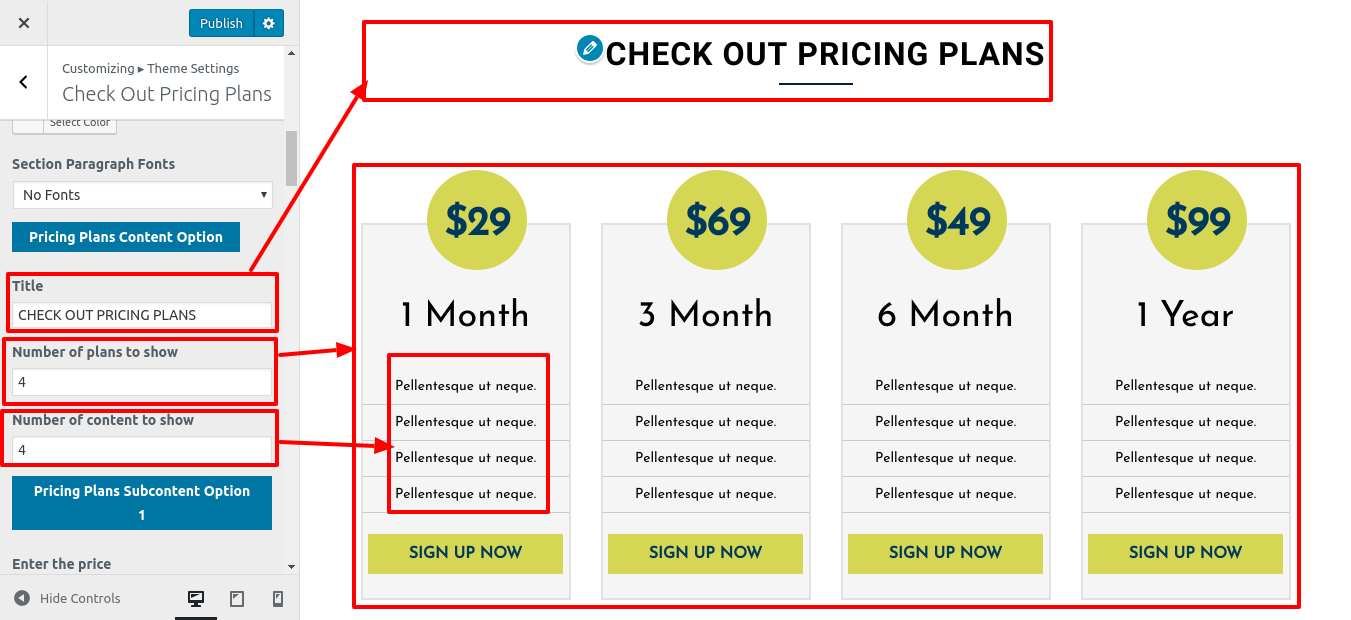Open the Section Paragraph Fonts dropdown

pos(142,195)
